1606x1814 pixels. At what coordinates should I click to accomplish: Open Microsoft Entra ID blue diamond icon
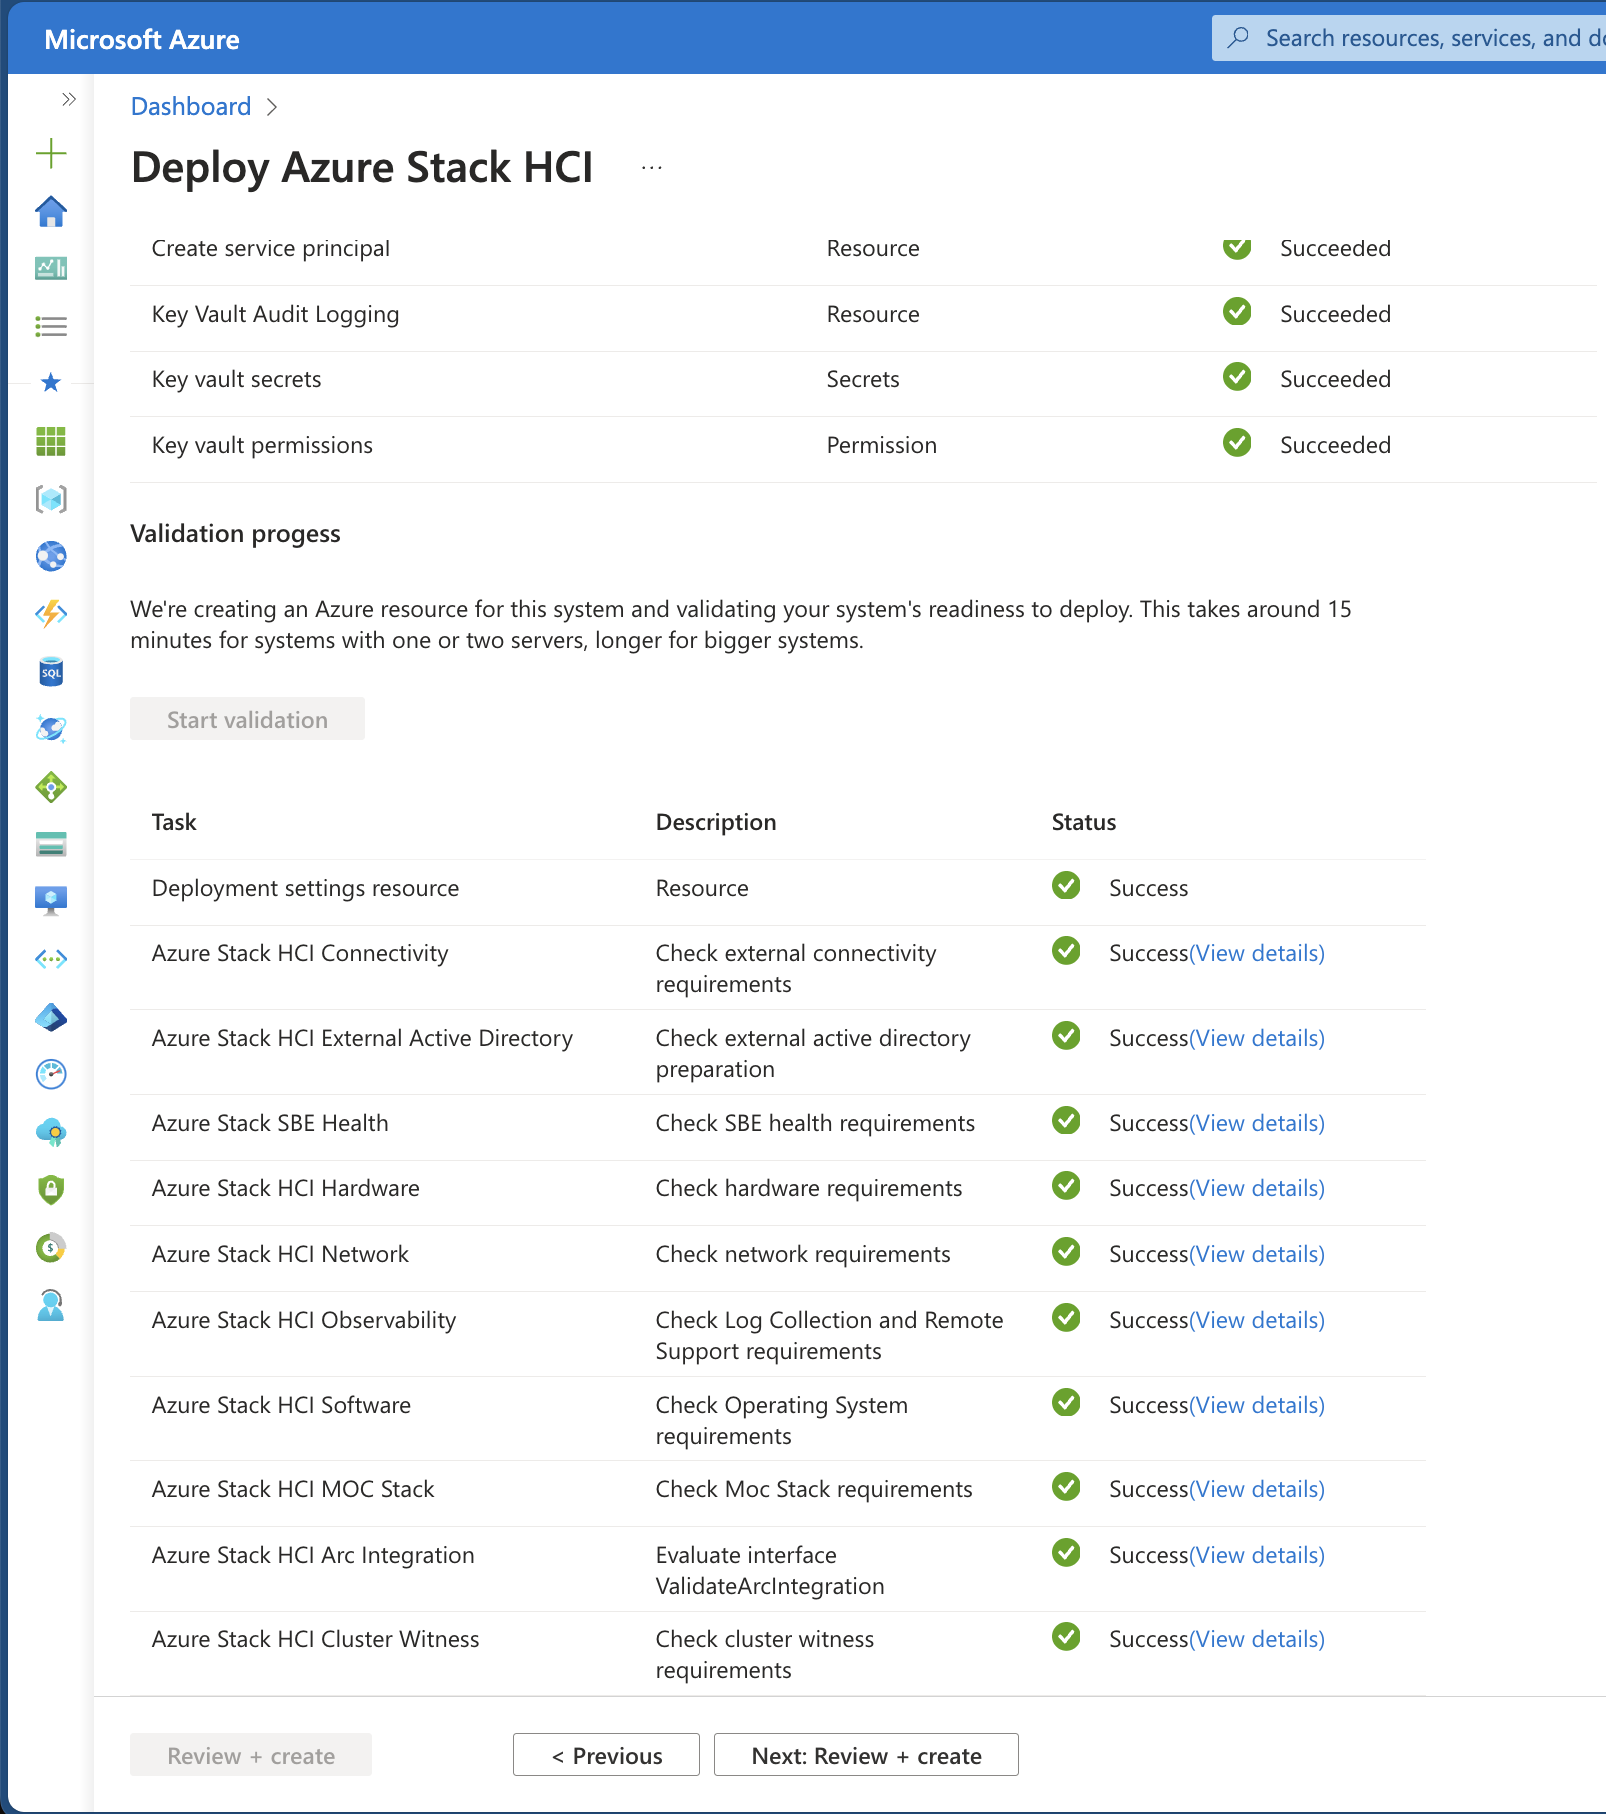(x=51, y=1018)
